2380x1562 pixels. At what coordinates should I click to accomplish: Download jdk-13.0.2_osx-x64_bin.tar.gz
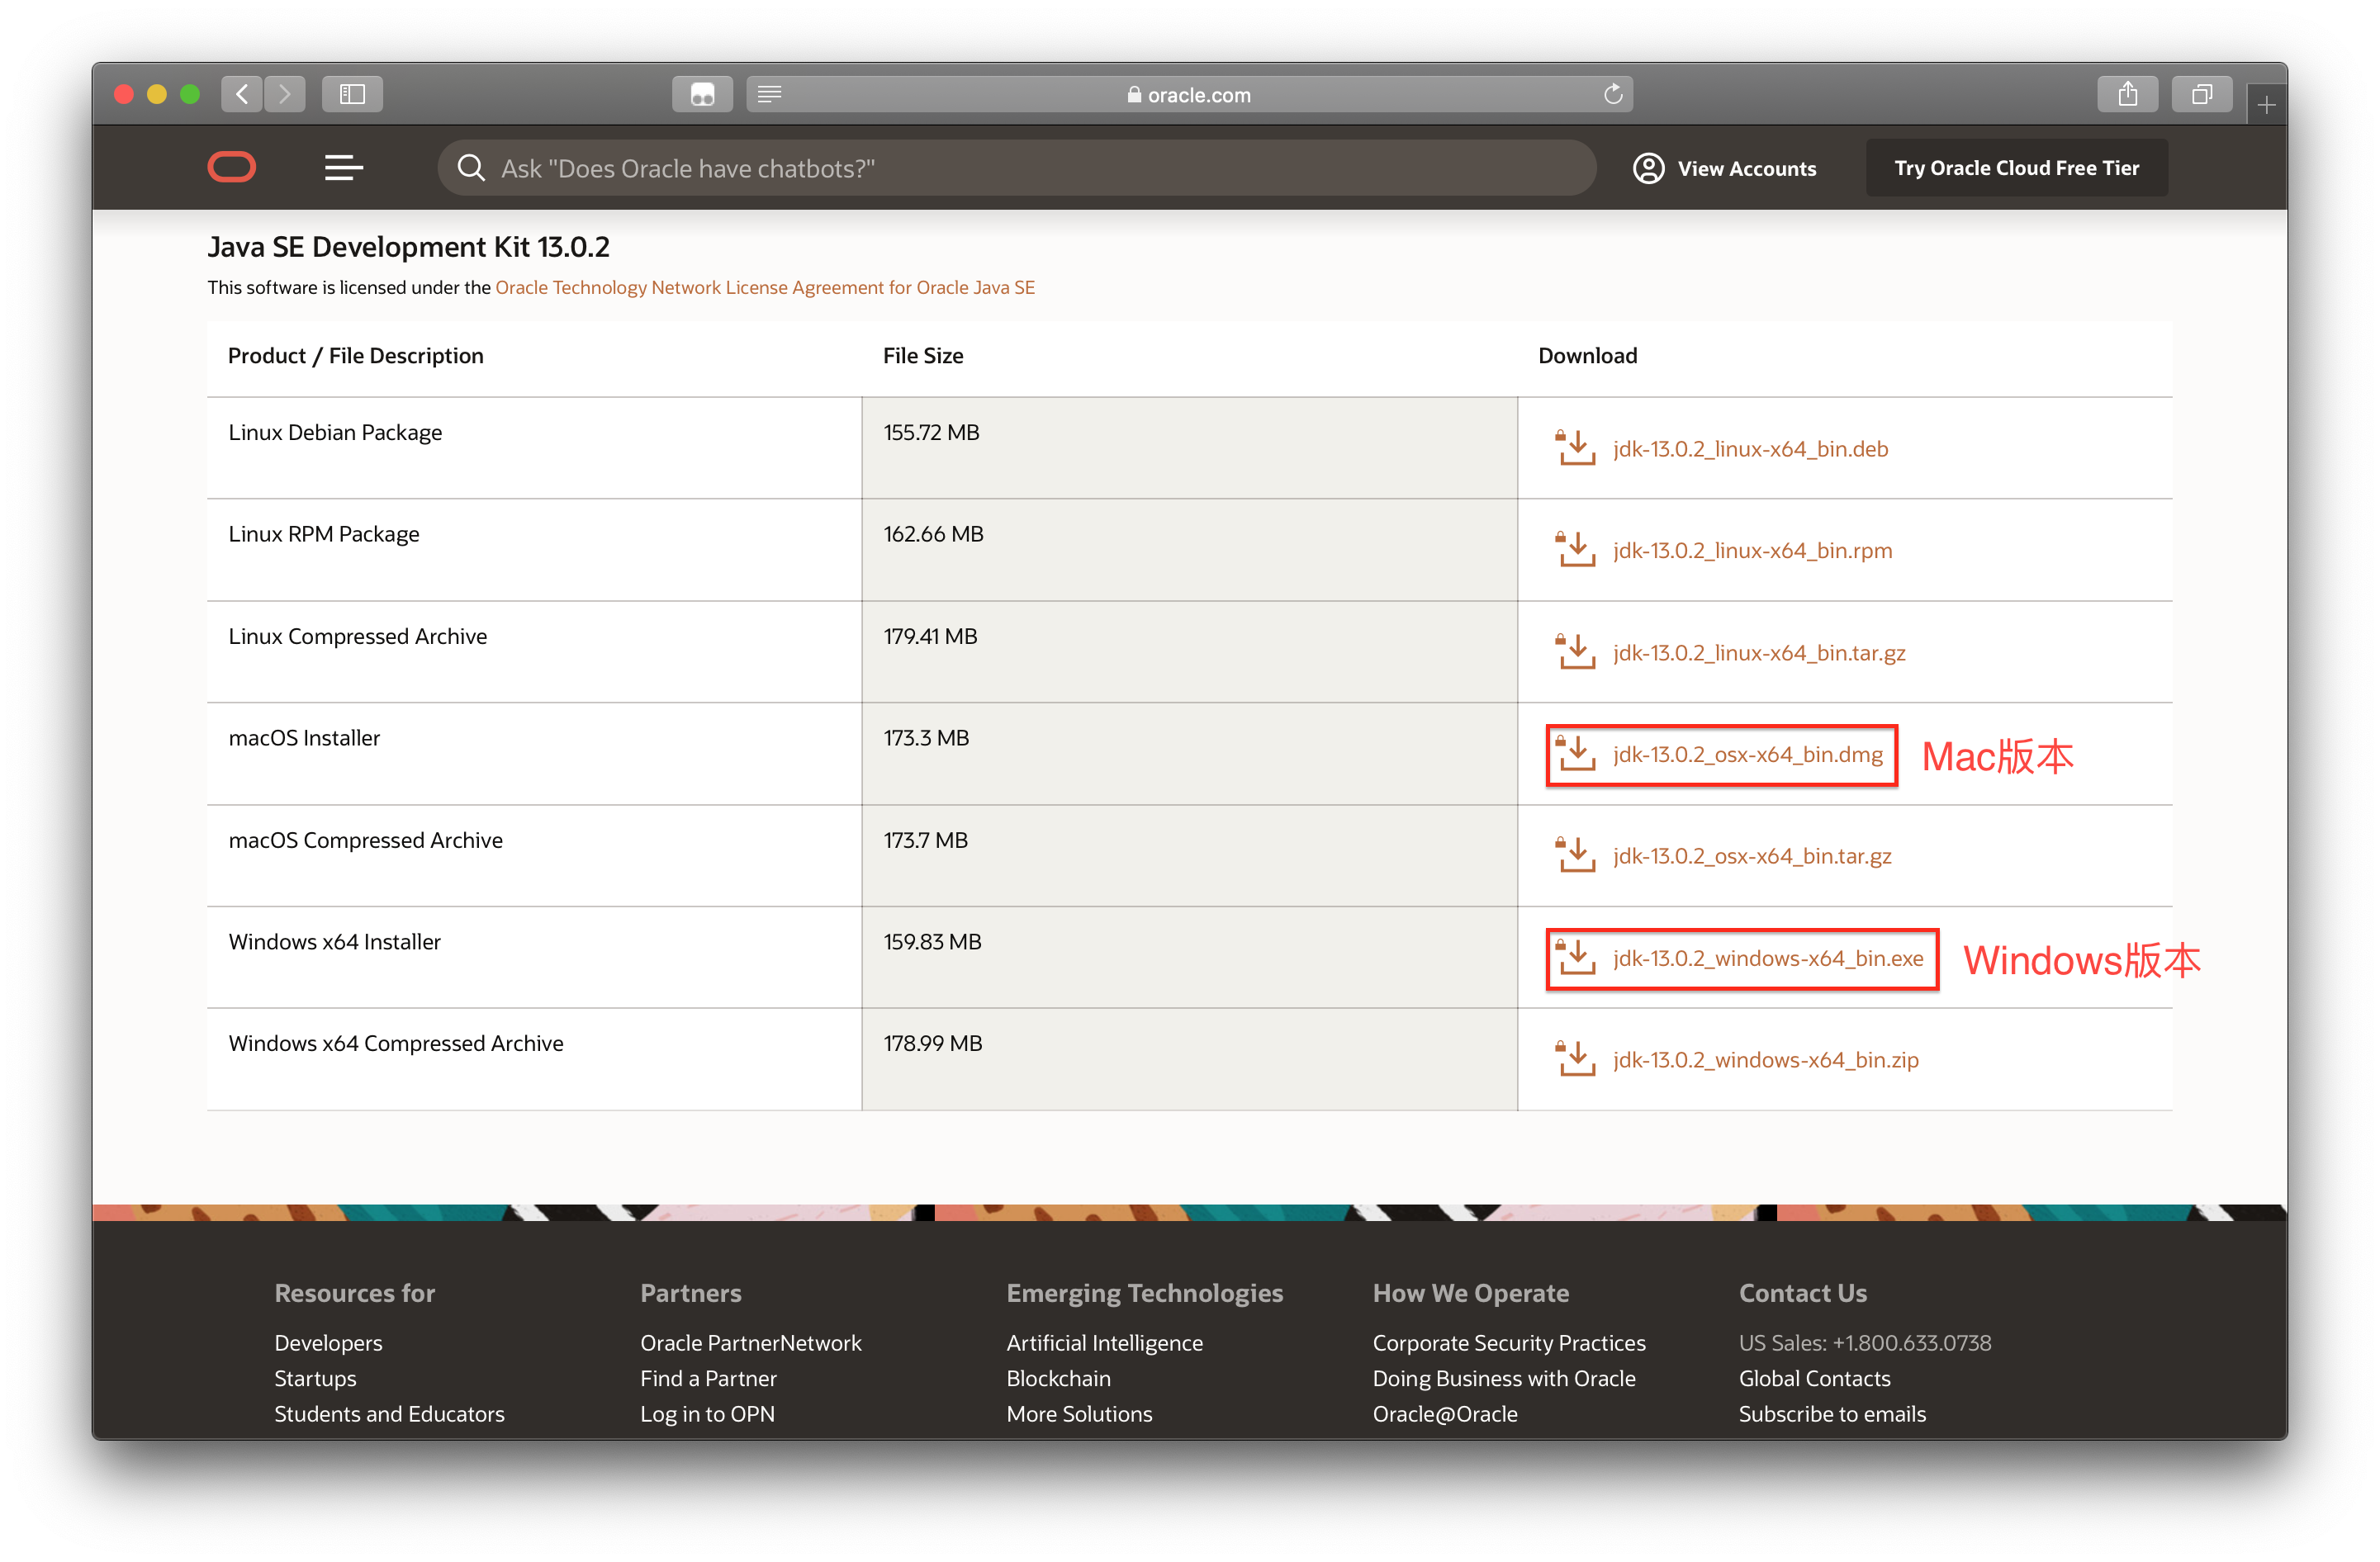pyautogui.click(x=1752, y=855)
